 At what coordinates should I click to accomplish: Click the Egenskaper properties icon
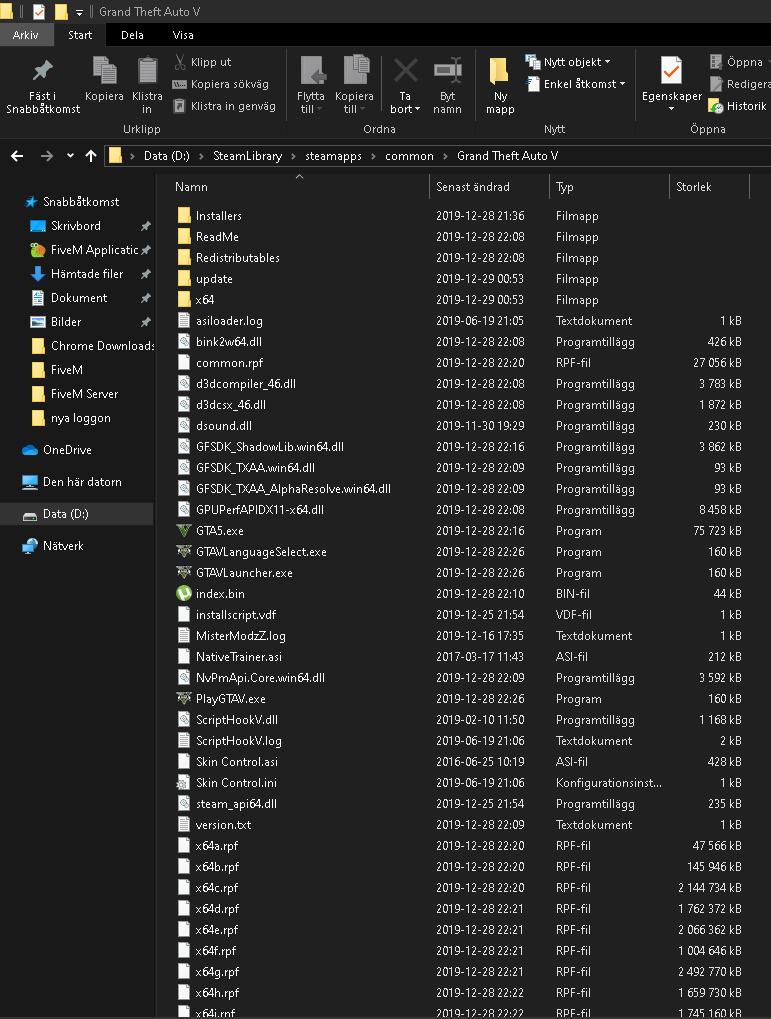pos(672,70)
